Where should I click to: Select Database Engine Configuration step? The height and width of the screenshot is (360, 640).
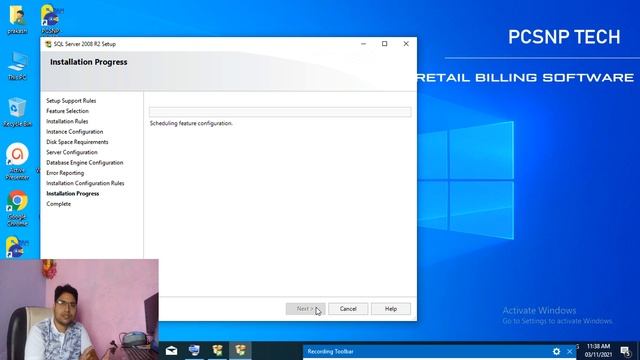pyautogui.click(x=84, y=162)
